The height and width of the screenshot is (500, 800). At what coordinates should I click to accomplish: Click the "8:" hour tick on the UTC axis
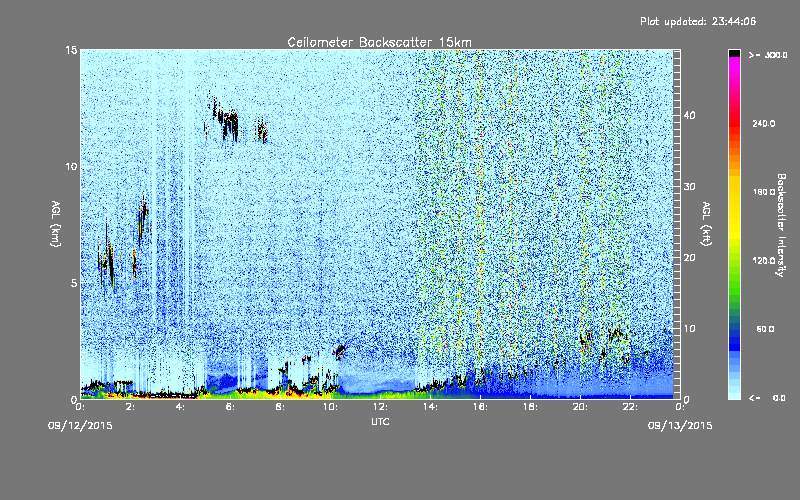pyautogui.click(x=281, y=407)
